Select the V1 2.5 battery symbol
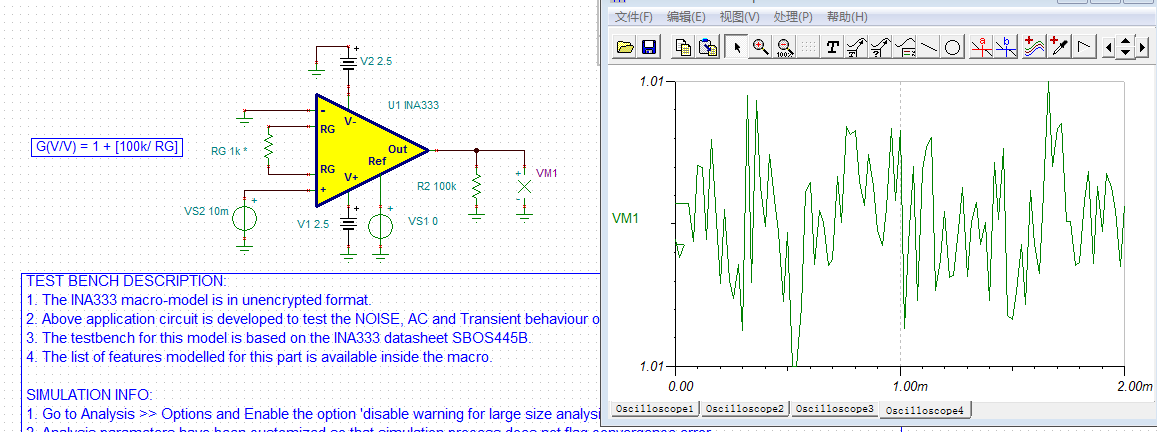Viewport: 1157px width, 432px height. 348,222
